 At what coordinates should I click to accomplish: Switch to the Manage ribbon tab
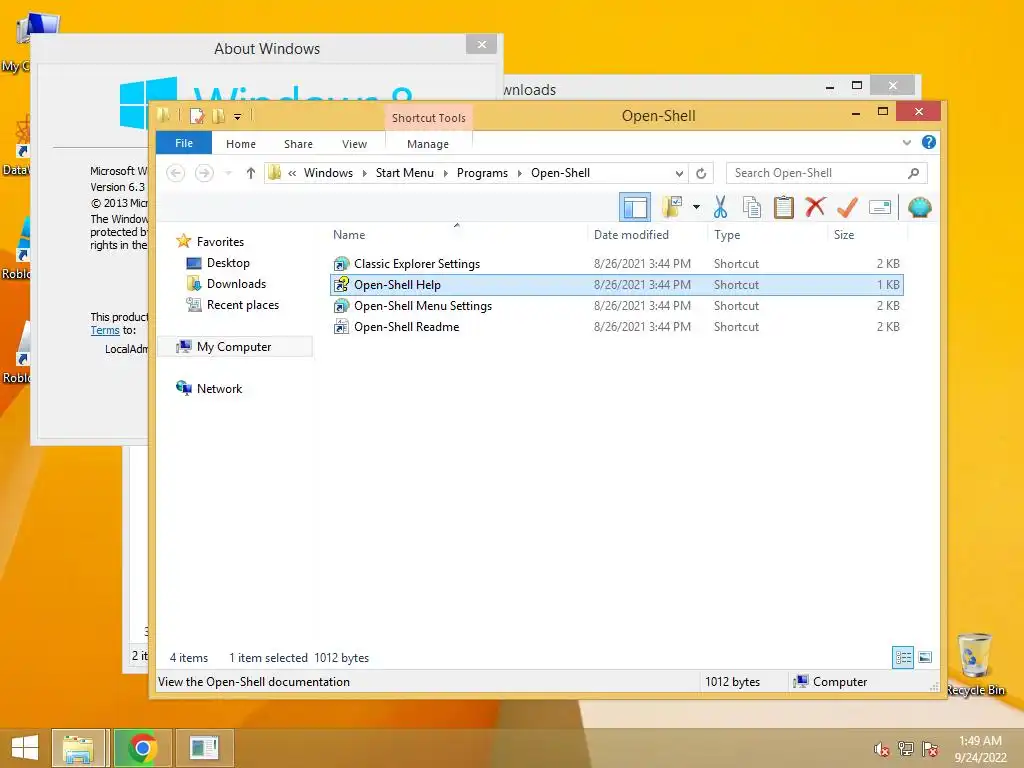point(428,144)
